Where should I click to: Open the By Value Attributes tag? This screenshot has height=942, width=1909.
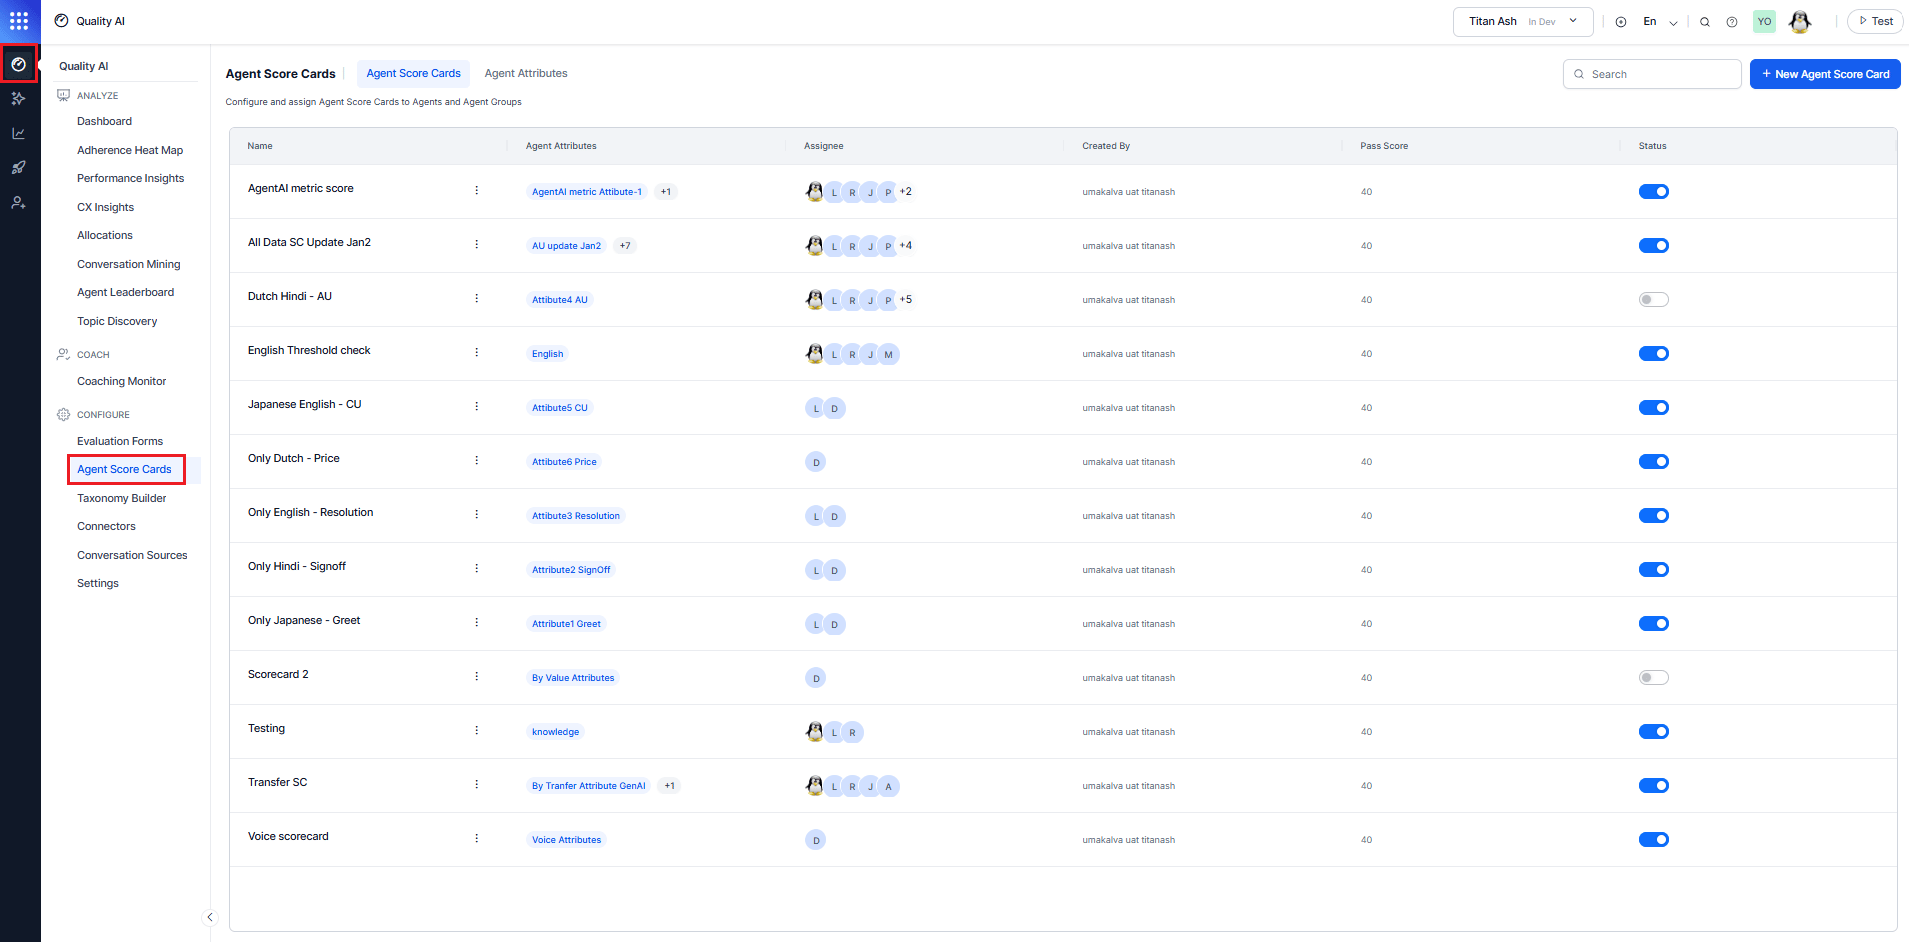[x=573, y=678]
